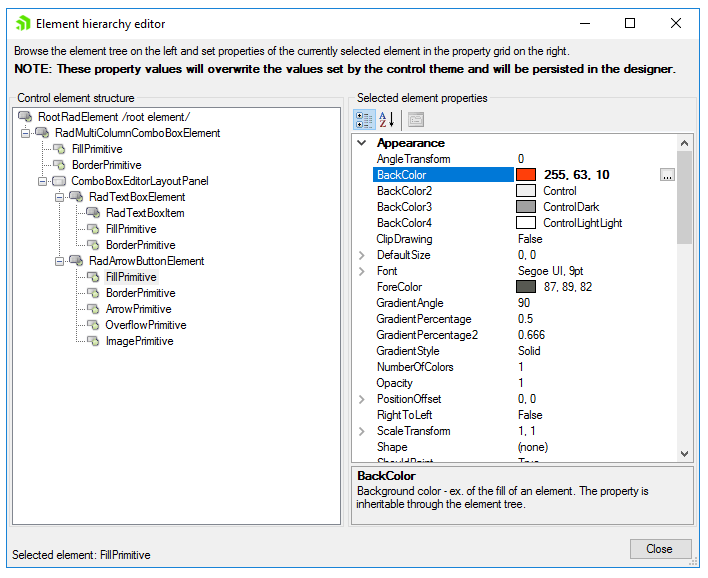
Task: Select the ImagePrimitive node
Action: pyautogui.click(x=139, y=341)
